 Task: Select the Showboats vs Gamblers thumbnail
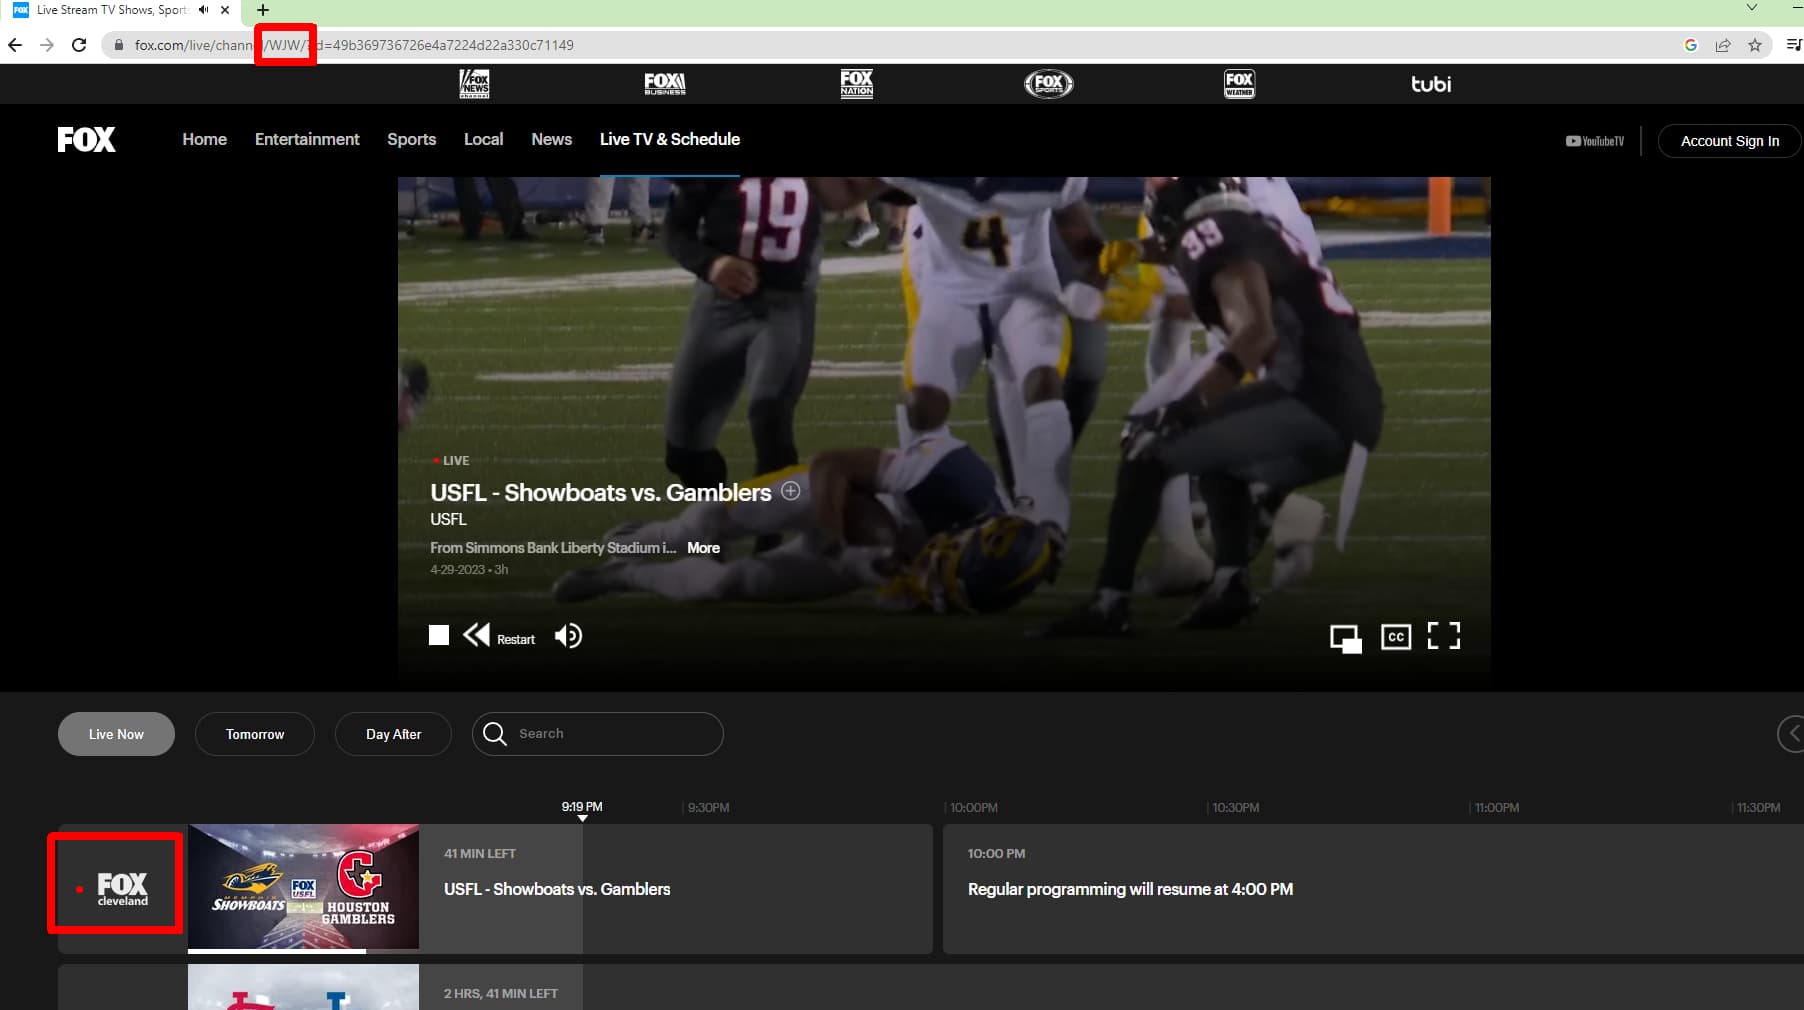tap(303, 887)
